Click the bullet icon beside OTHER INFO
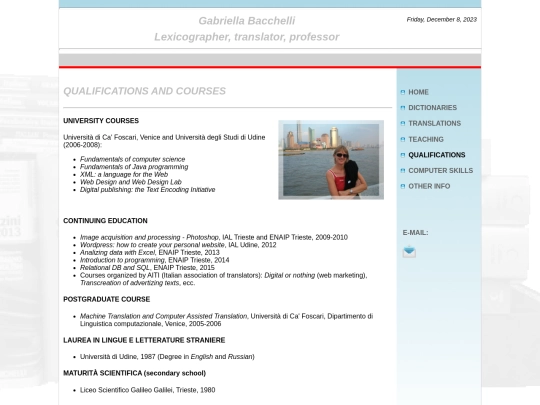 (403, 186)
